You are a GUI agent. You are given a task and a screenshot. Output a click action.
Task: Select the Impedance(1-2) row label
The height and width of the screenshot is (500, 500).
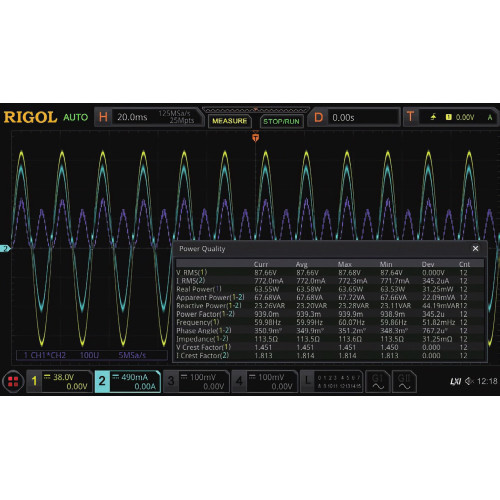pyautogui.click(x=202, y=339)
